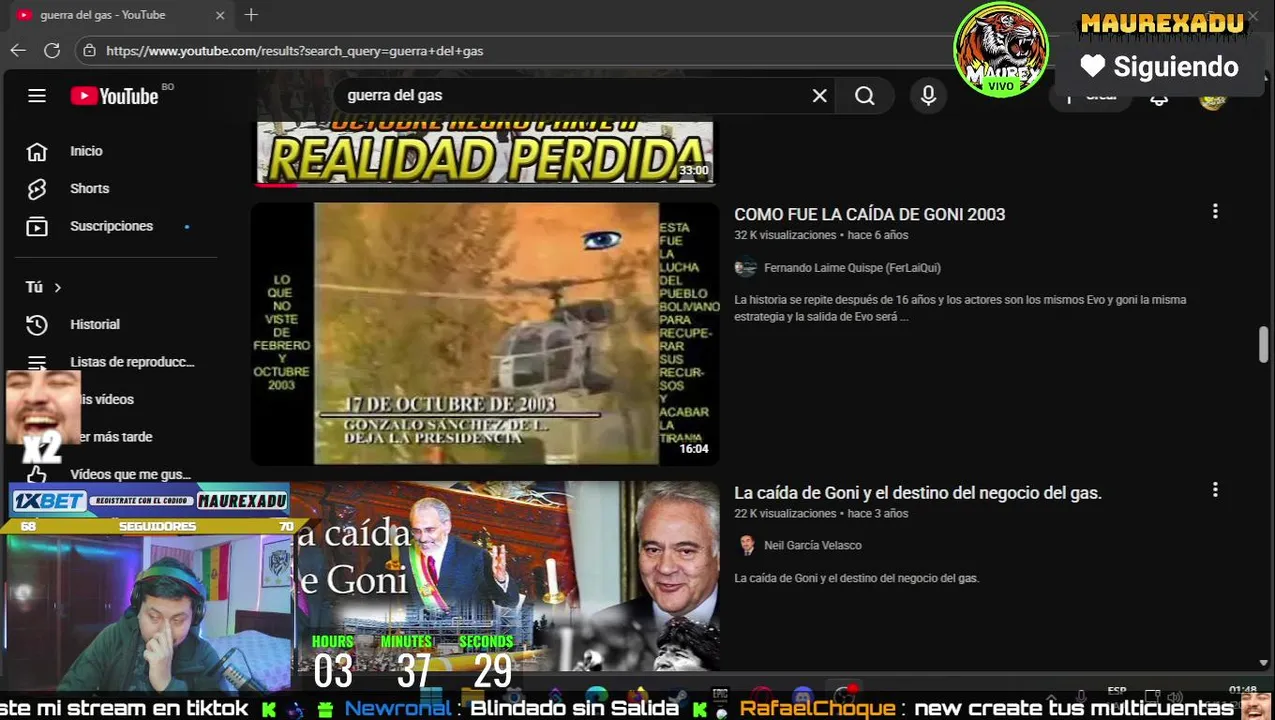
Task: Click La historia se repite description text
Action: tap(960, 308)
